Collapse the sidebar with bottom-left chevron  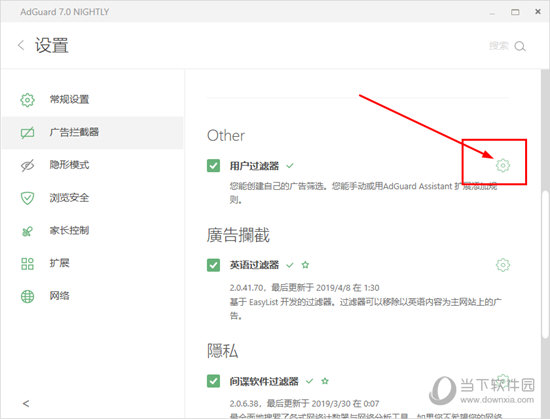pos(26,404)
